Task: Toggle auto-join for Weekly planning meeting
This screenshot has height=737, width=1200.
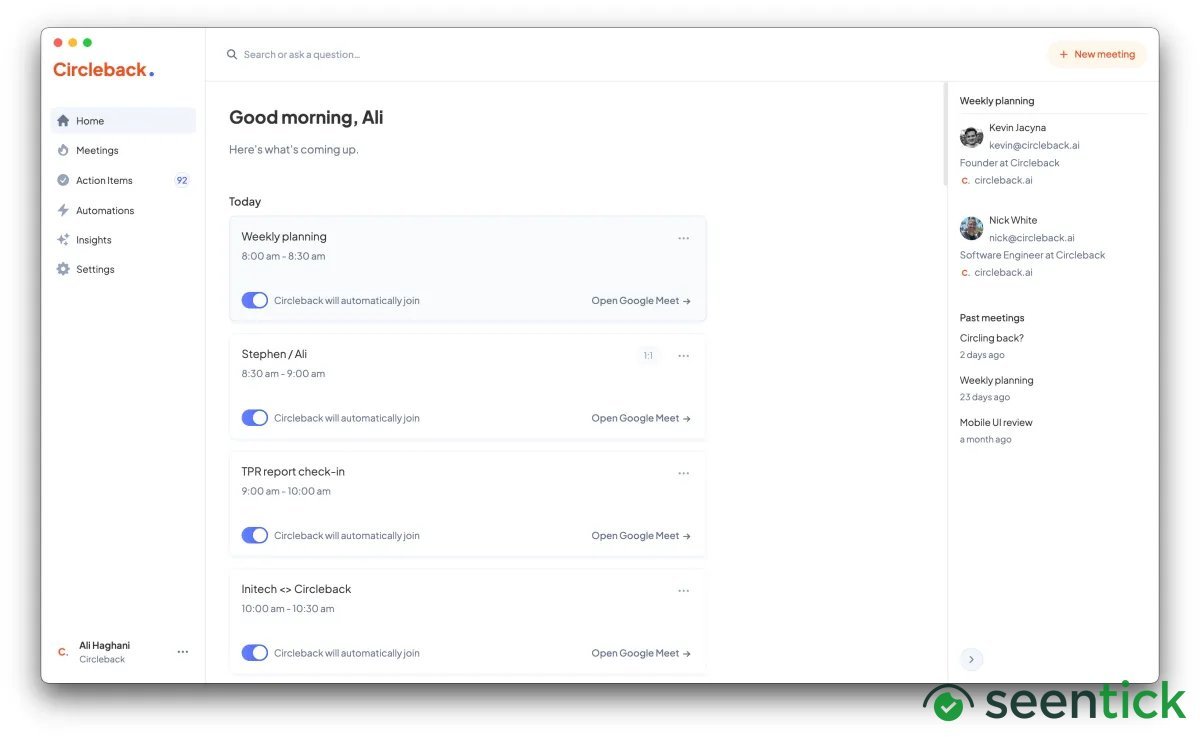Action: coord(255,300)
